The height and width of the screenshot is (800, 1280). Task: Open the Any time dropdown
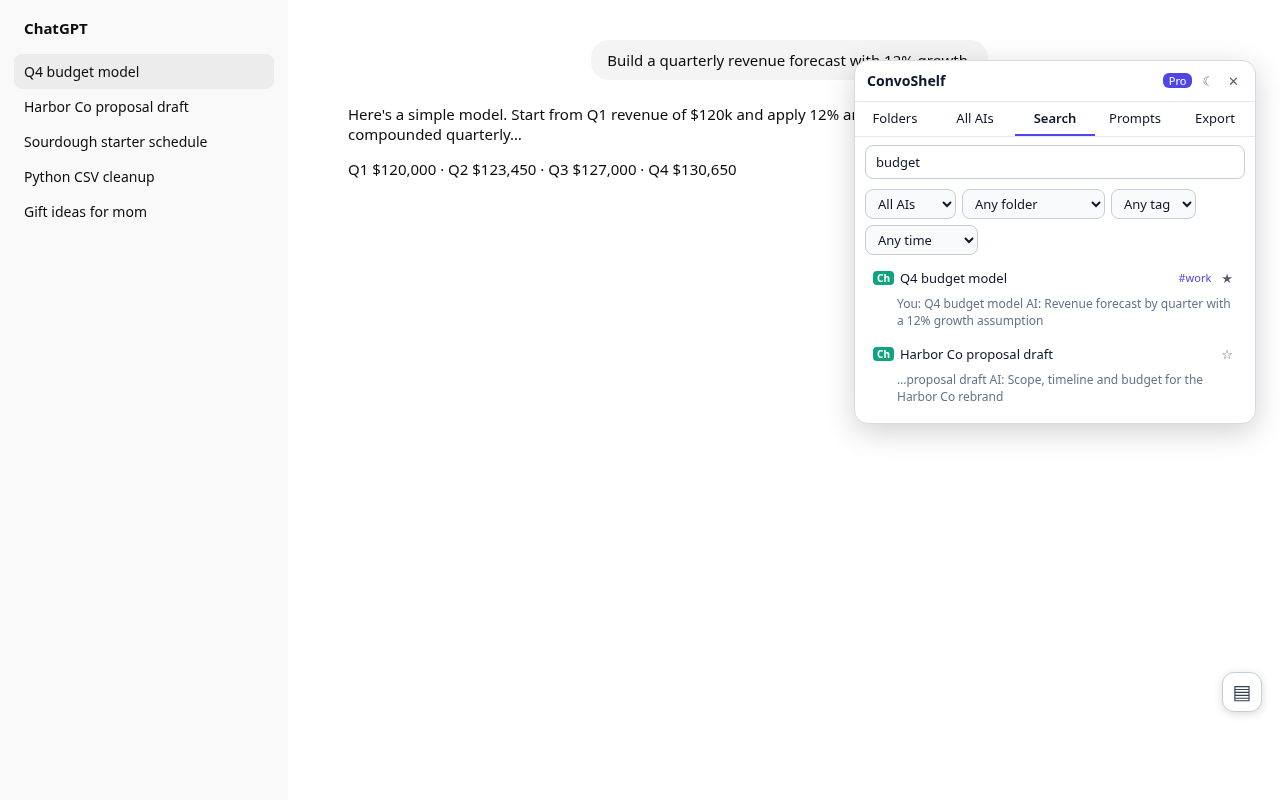[x=921, y=240]
